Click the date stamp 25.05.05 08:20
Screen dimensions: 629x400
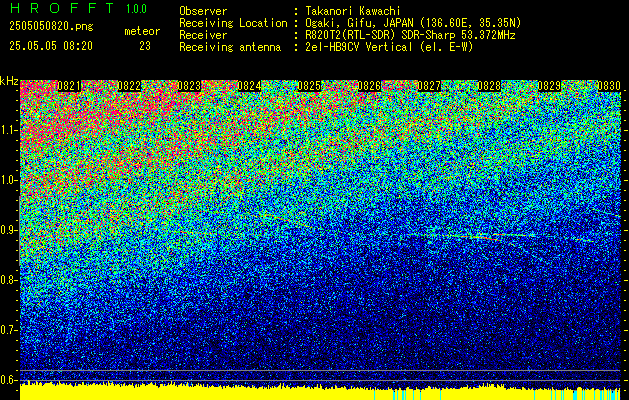tap(51, 46)
